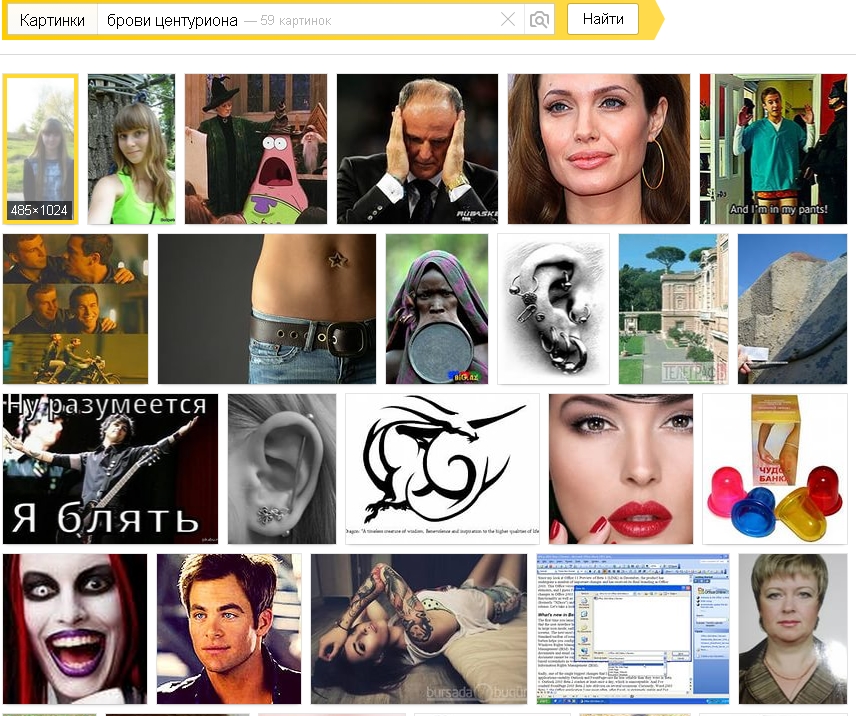Image resolution: width=856 pixels, height=716 pixels.
Task: Open the witch and Patrick Star thumbnail
Action: [256, 149]
